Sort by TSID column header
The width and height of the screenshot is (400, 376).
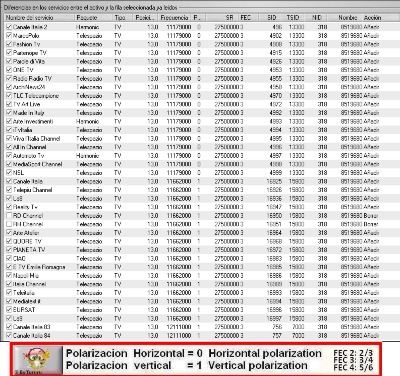[x=293, y=18]
